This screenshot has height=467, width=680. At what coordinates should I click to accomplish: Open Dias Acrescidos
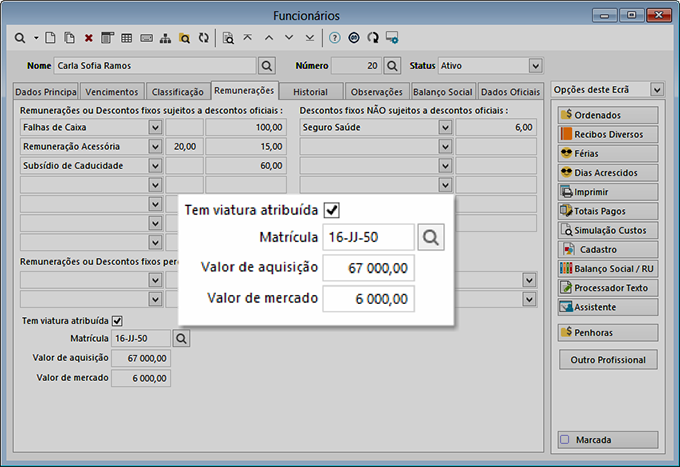point(608,173)
